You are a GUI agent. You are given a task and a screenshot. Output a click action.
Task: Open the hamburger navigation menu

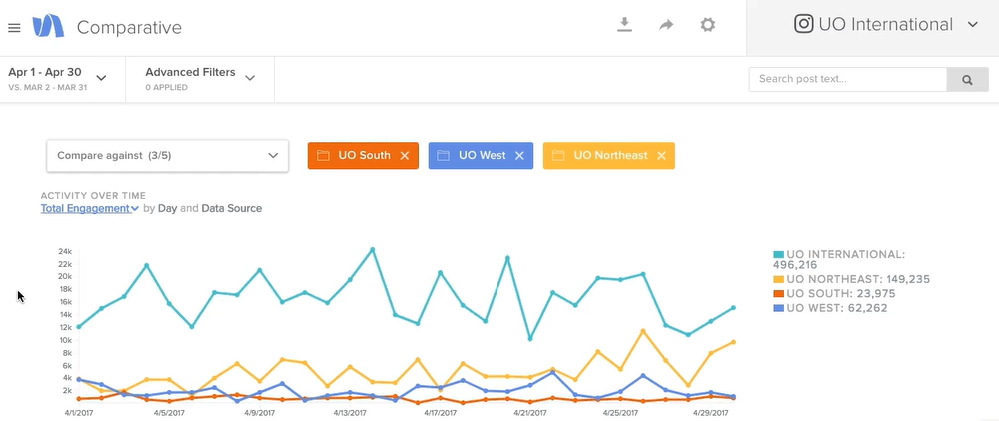pos(14,27)
